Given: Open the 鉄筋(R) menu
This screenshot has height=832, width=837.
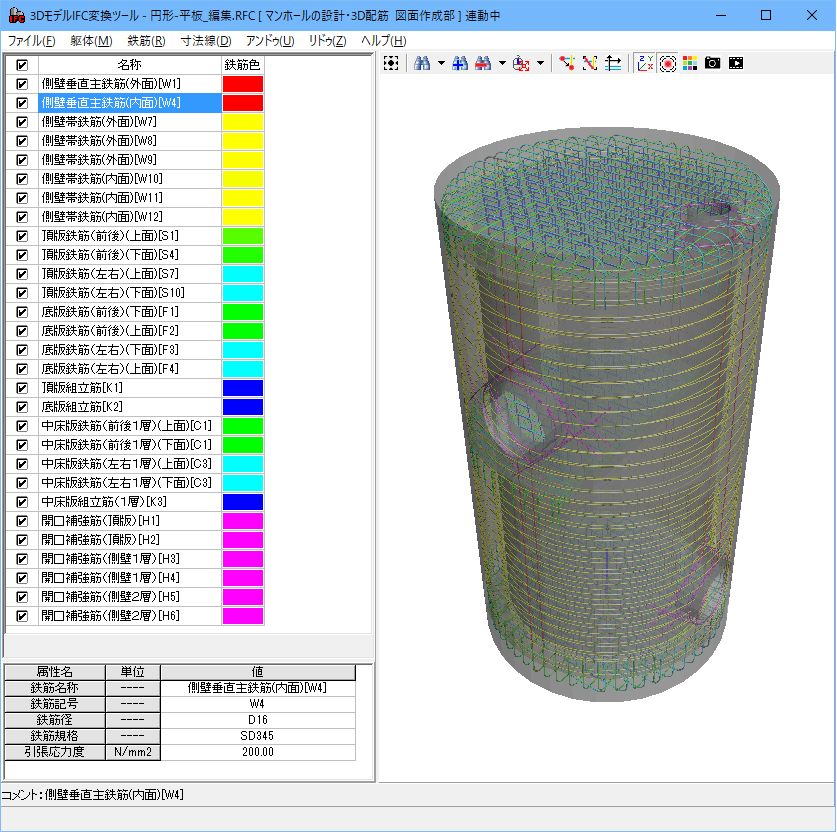Looking at the screenshot, I should pos(146,41).
